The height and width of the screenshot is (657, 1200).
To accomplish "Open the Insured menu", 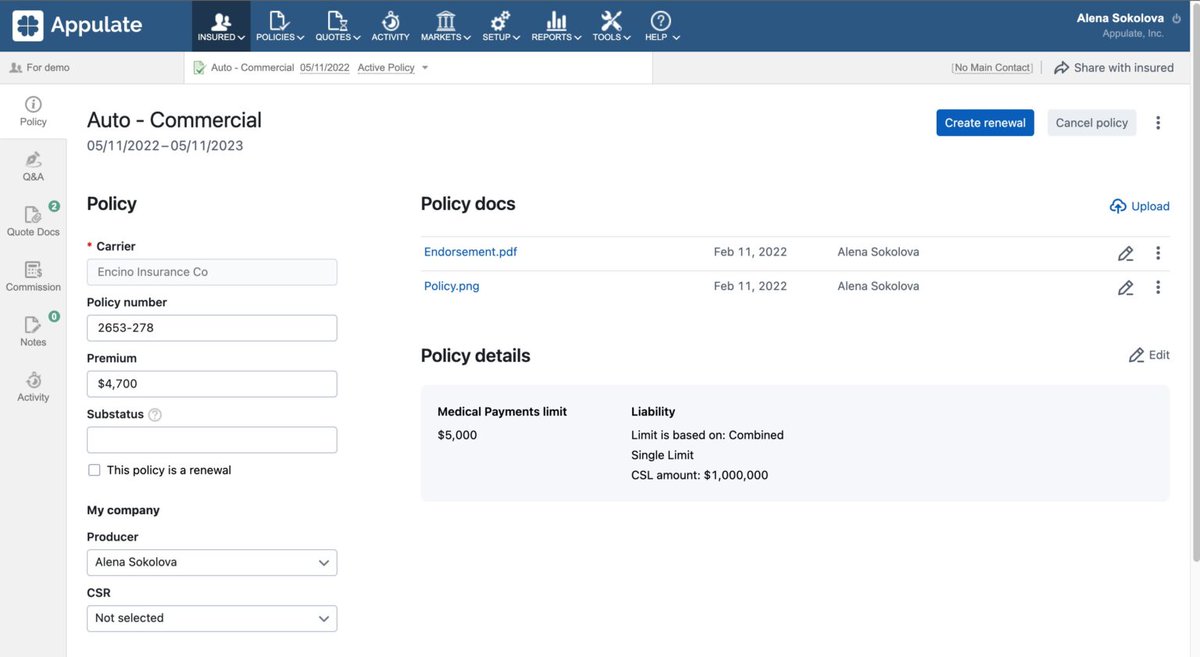I will (221, 26).
